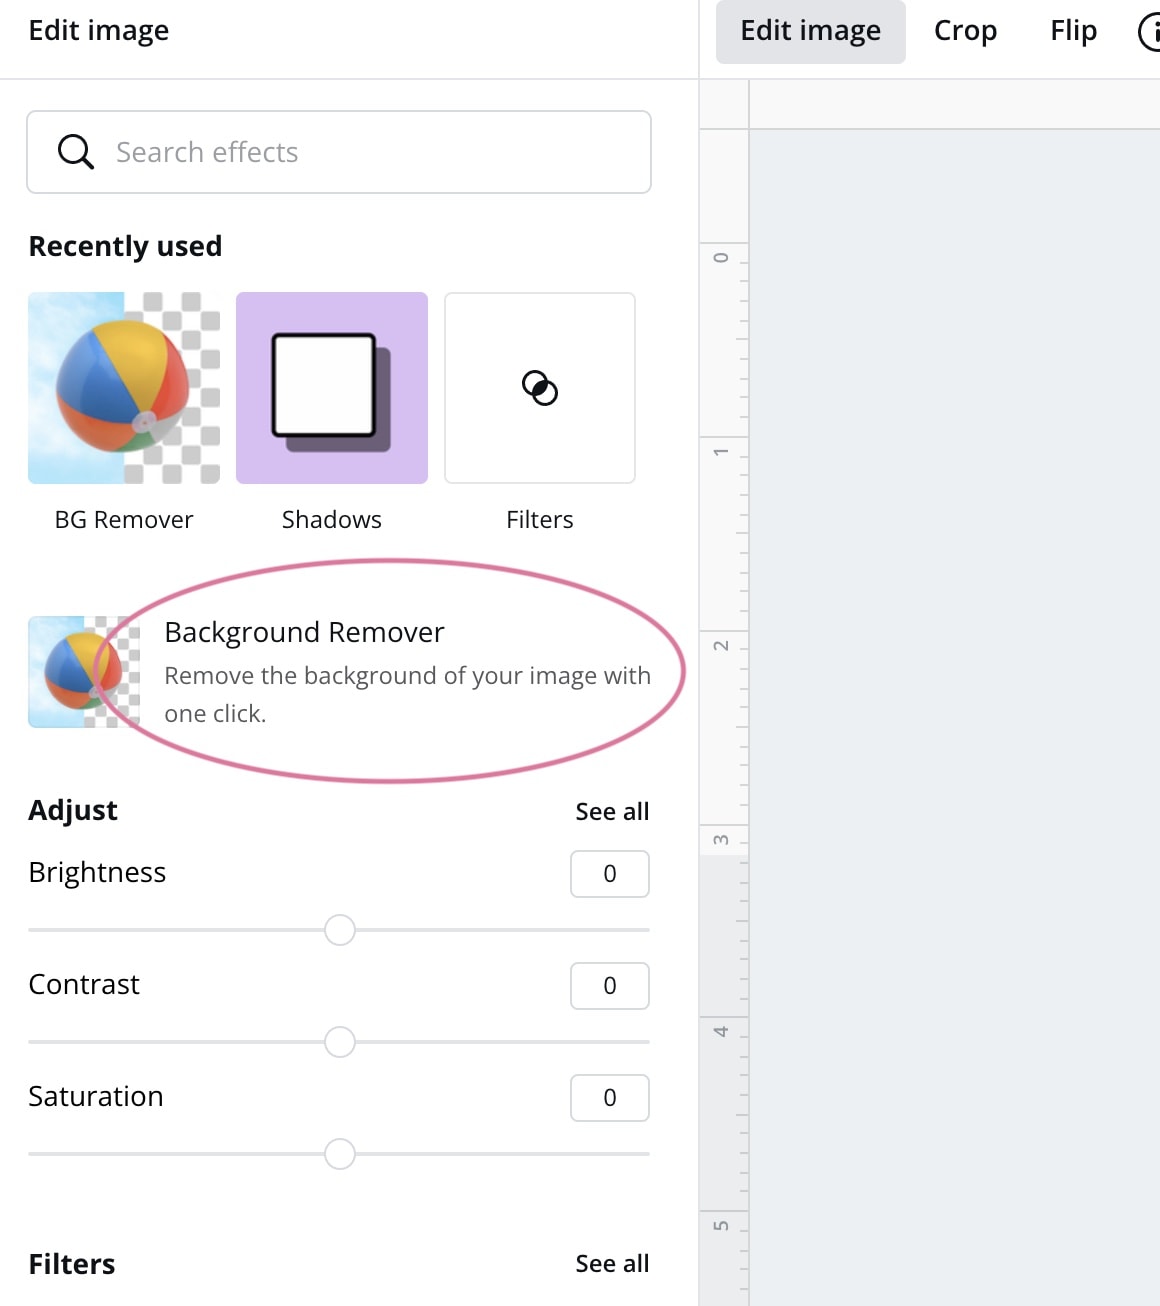Click the Shadows label
Image resolution: width=1160 pixels, height=1306 pixels.
332,520
